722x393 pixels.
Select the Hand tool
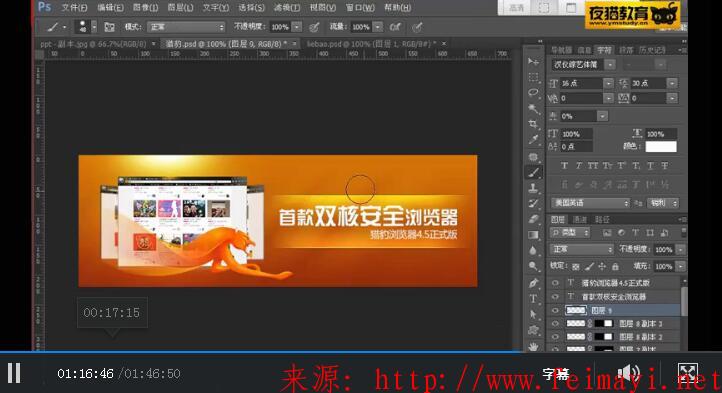pyautogui.click(x=533, y=346)
